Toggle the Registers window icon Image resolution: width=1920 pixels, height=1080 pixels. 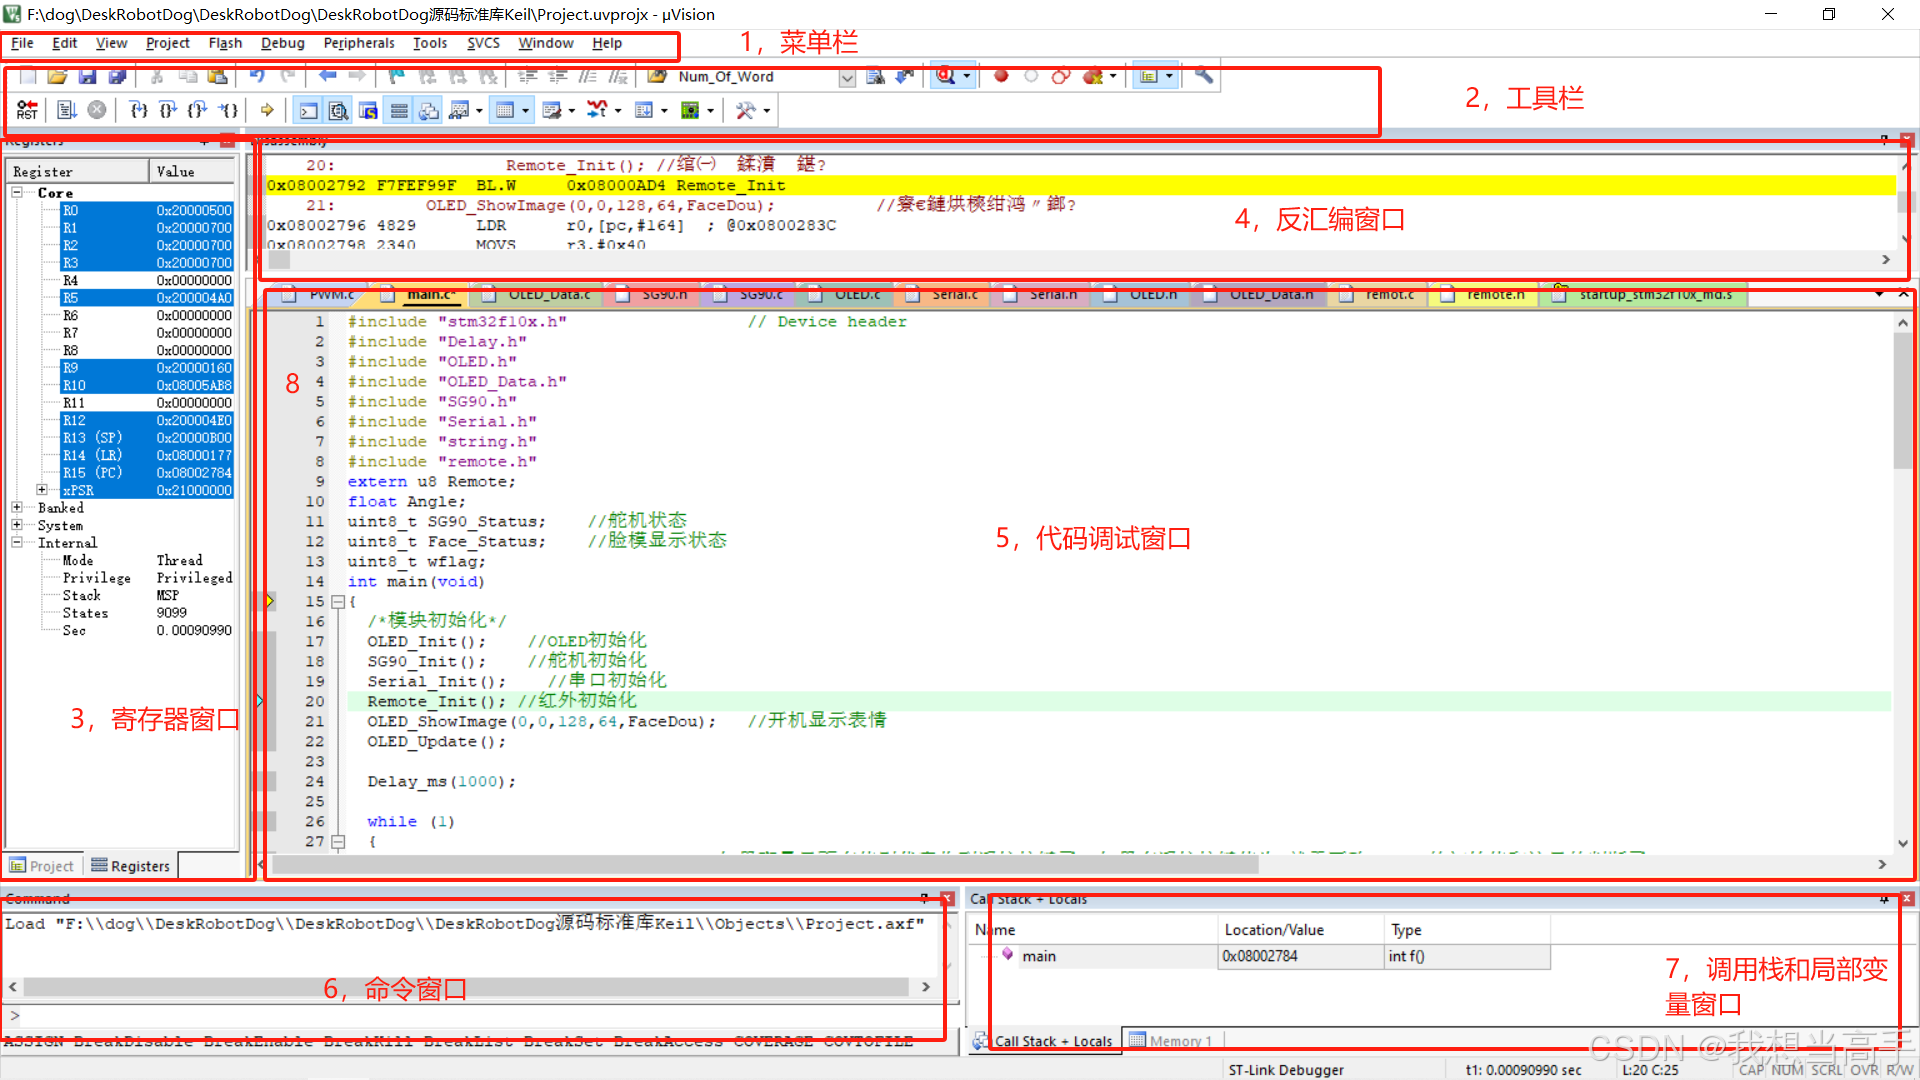click(399, 110)
